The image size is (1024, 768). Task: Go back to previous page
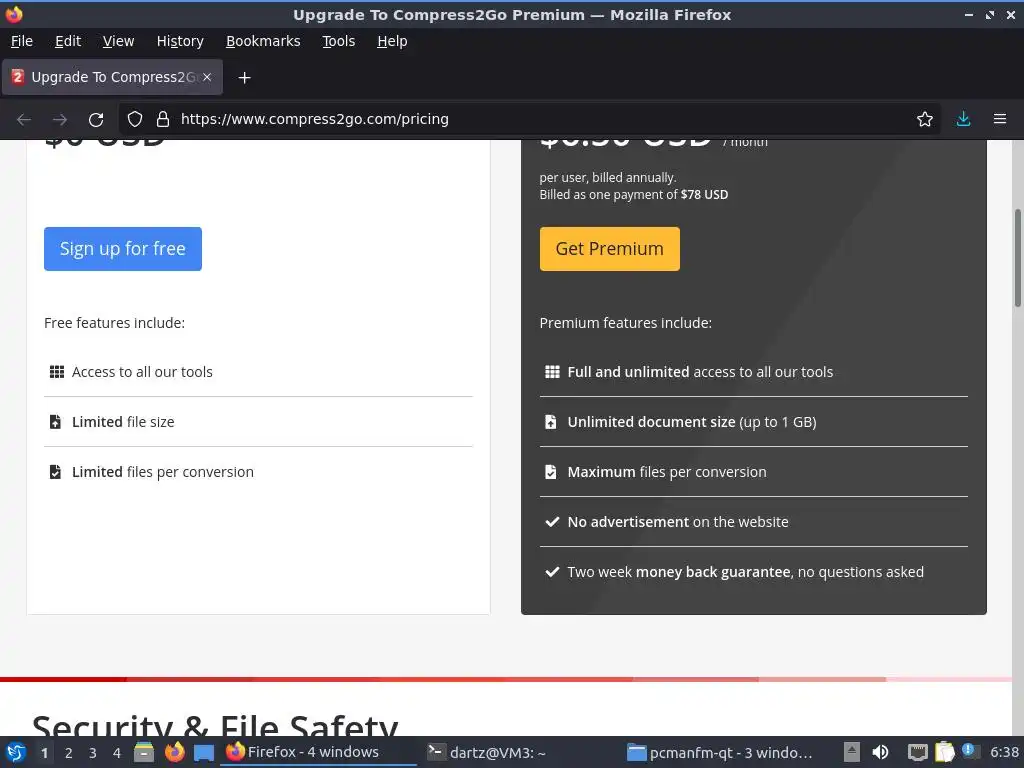(x=24, y=120)
